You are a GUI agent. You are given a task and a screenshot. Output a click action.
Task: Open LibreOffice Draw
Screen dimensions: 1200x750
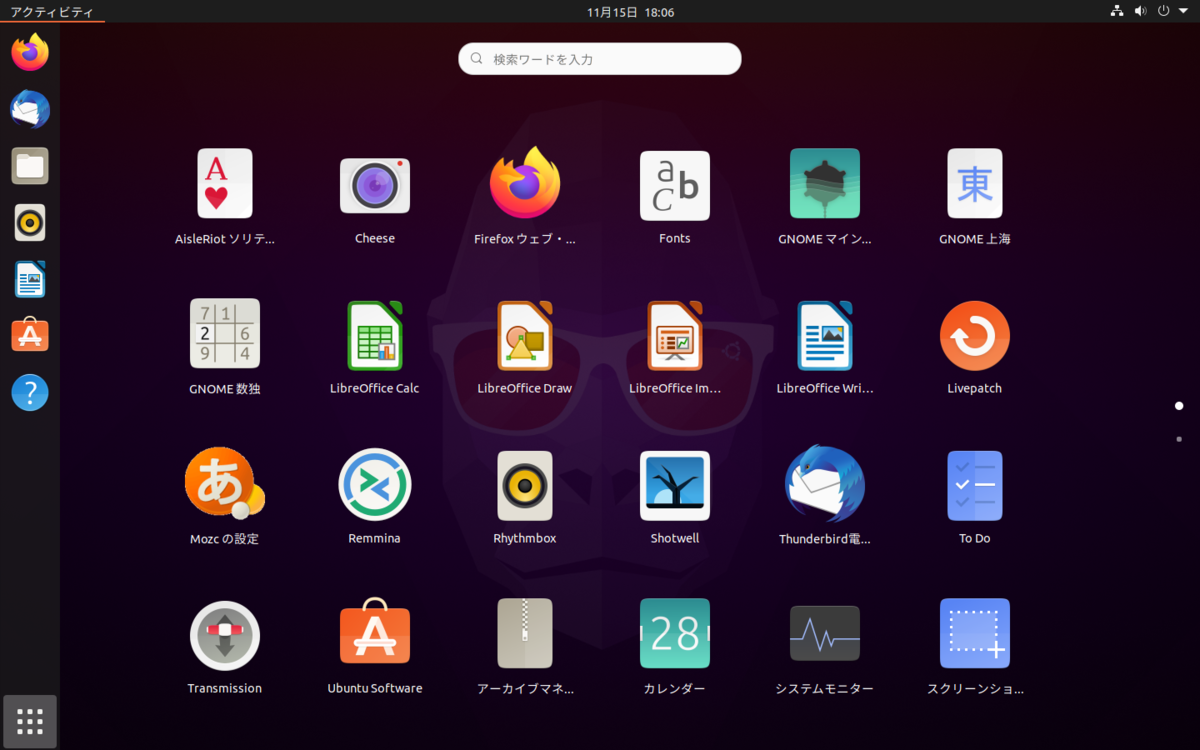tap(525, 335)
